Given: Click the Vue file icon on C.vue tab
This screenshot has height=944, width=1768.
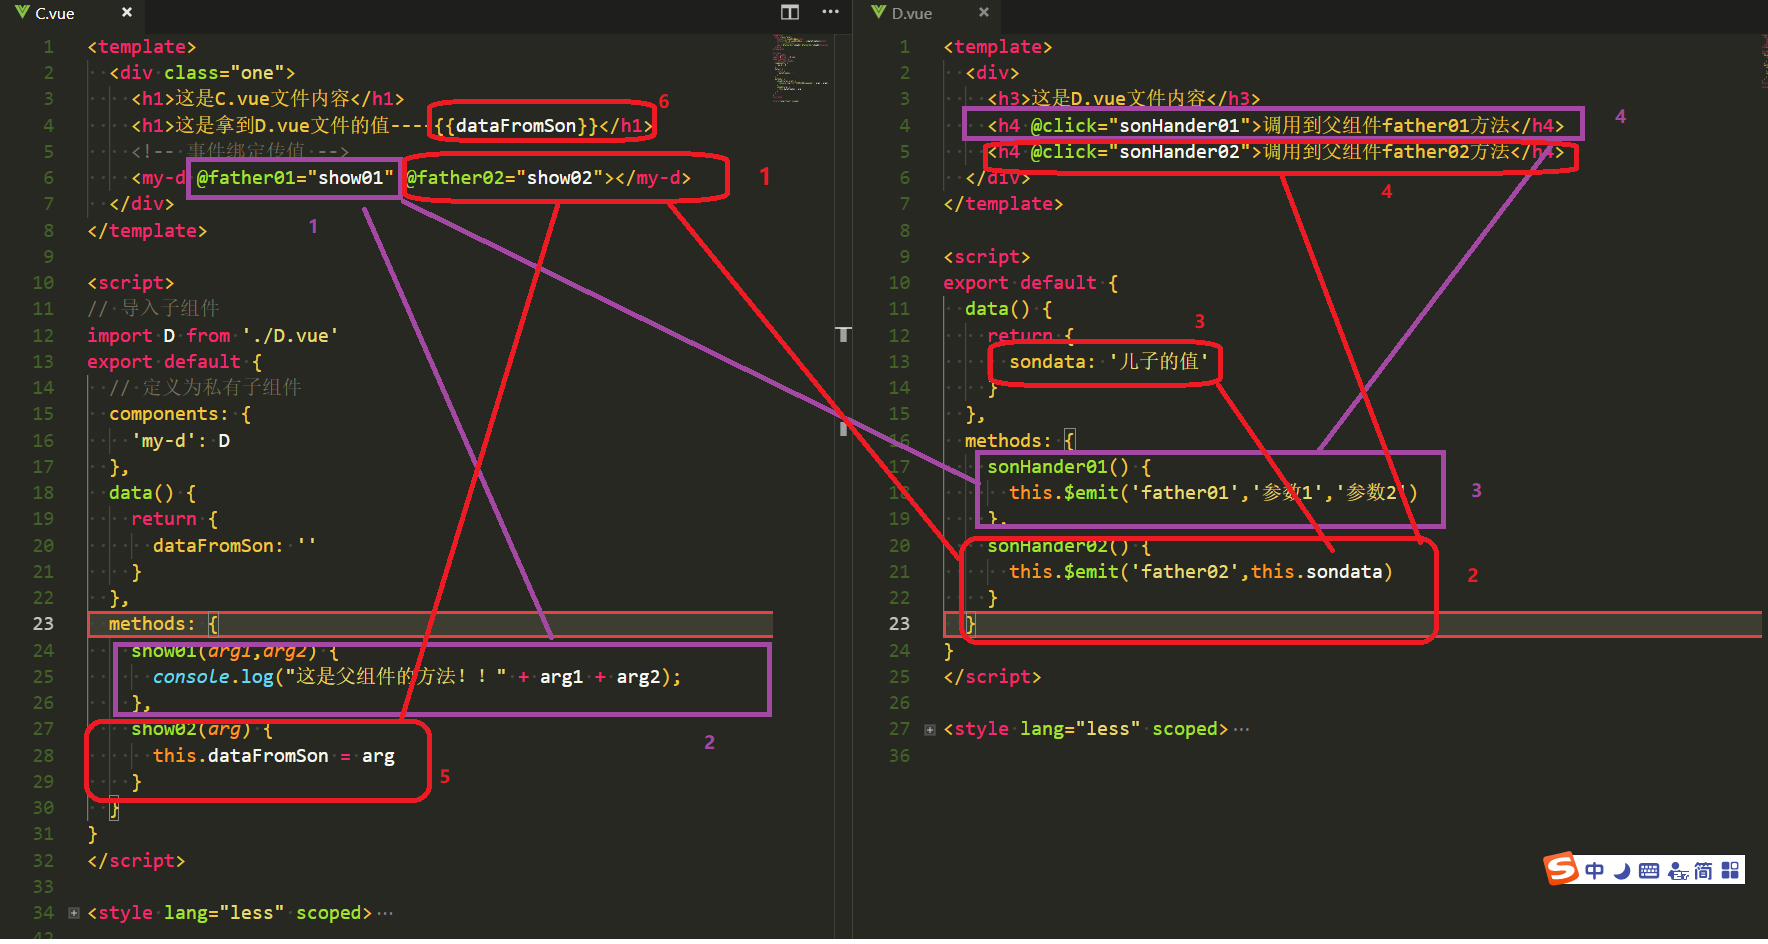Looking at the screenshot, I should click(x=22, y=13).
